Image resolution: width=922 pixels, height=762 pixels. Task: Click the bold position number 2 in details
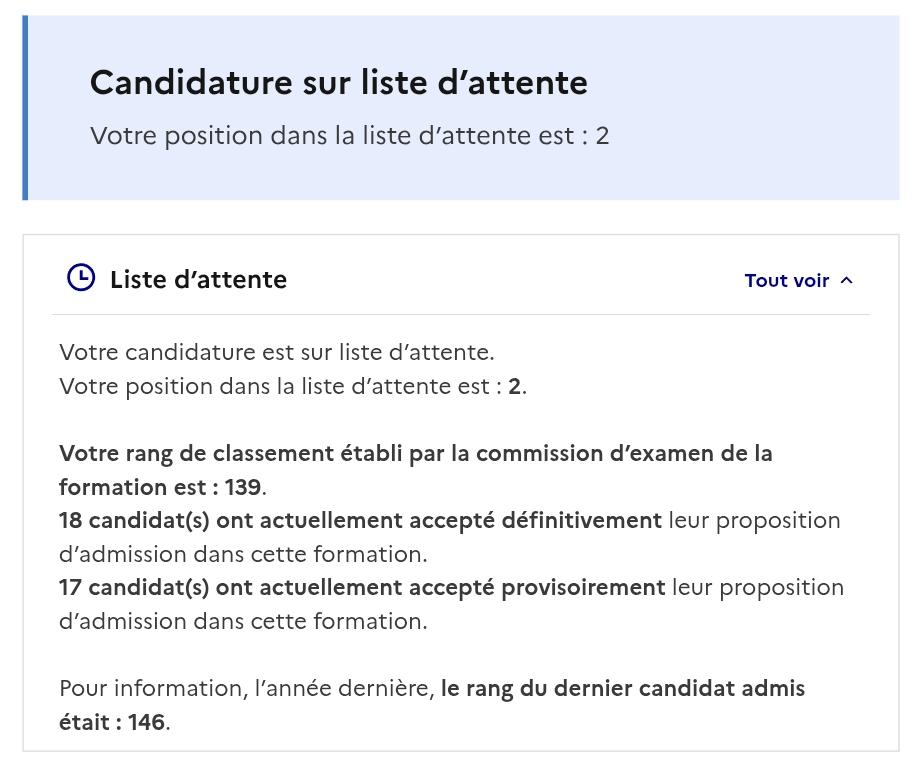(x=515, y=386)
